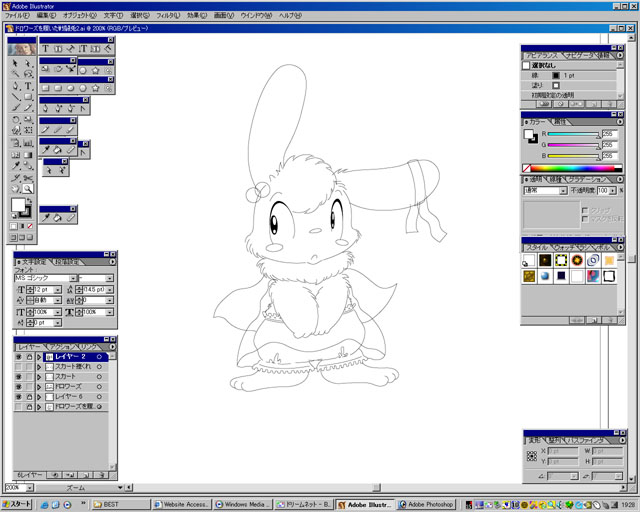Select the Free Transform tool

point(28,130)
